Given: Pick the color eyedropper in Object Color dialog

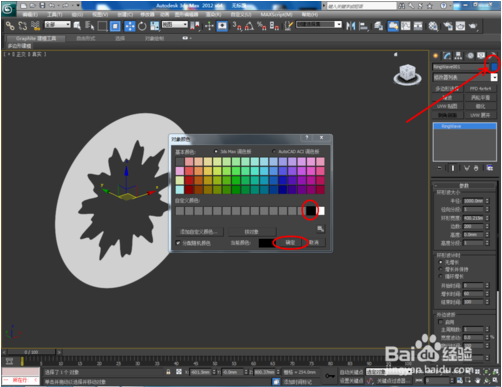Looking at the screenshot, I should (x=320, y=229).
